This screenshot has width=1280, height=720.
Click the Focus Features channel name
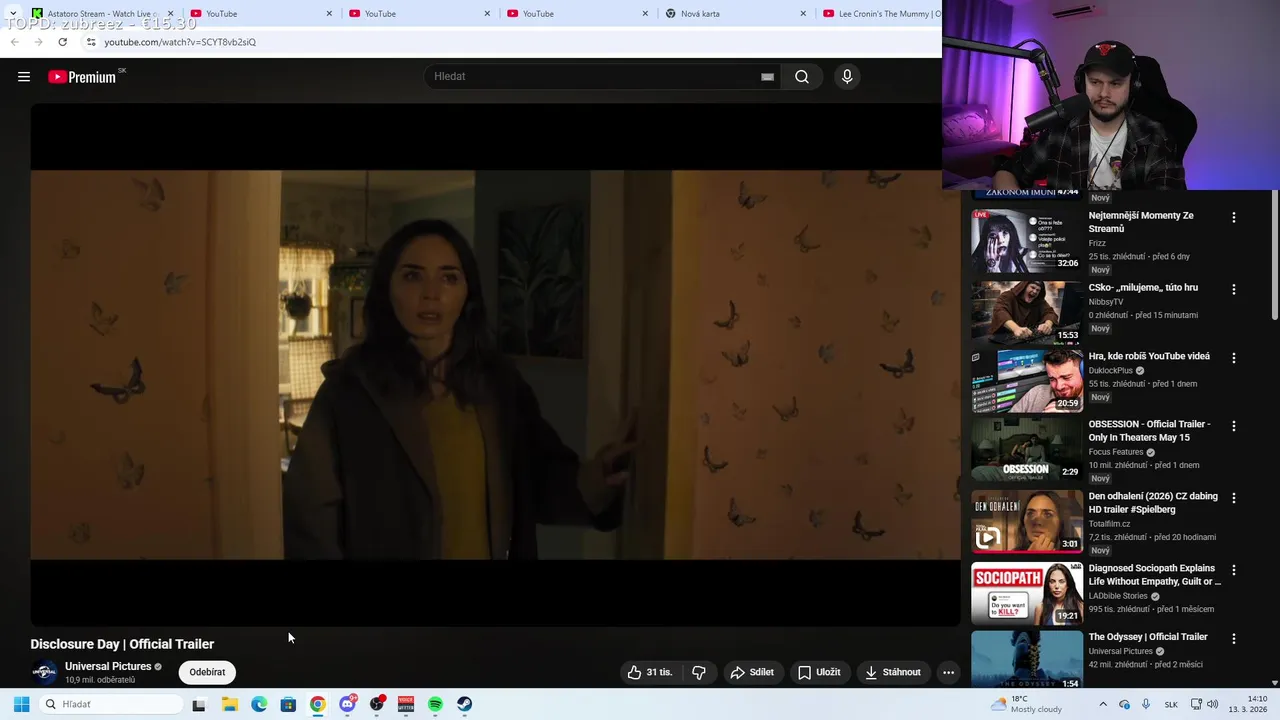click(x=1116, y=452)
